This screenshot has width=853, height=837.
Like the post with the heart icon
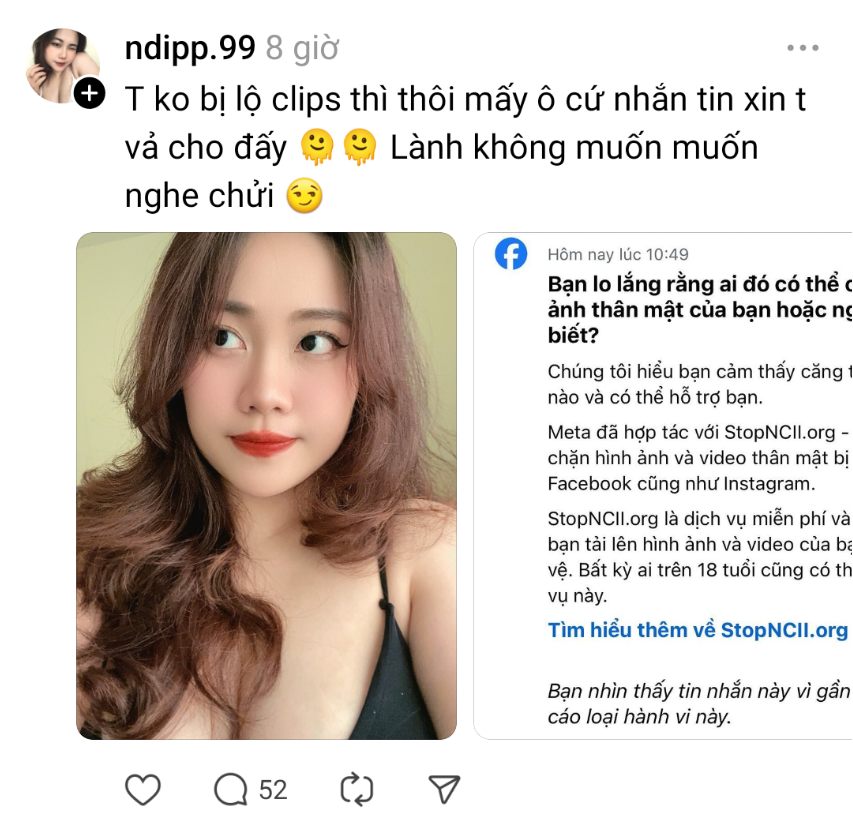(143, 789)
